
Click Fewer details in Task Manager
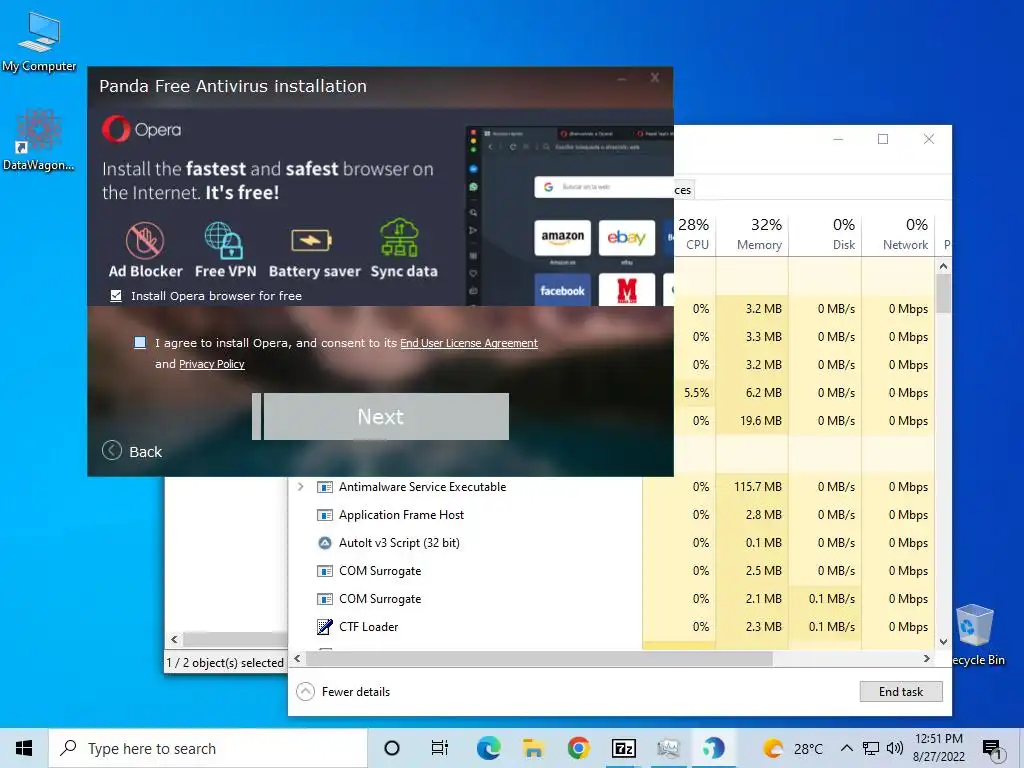(x=344, y=692)
